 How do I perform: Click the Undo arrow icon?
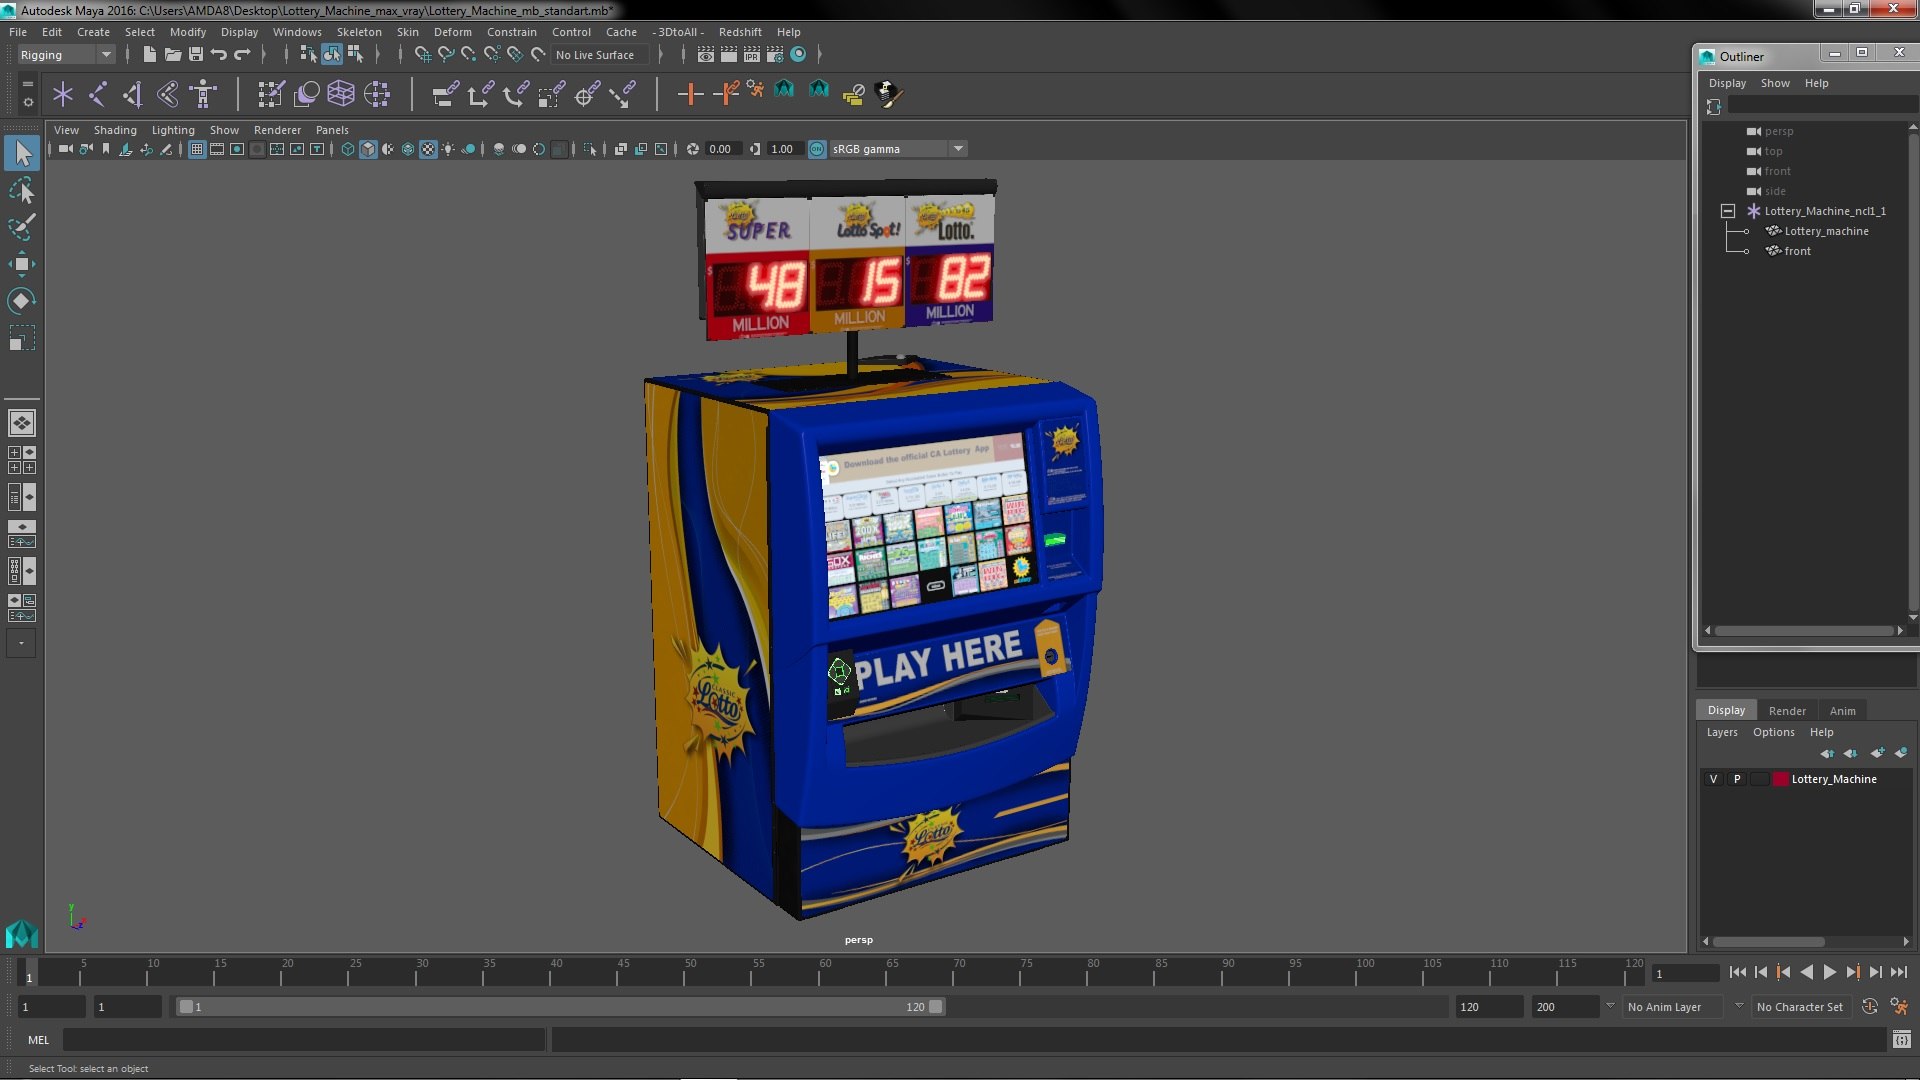point(218,55)
